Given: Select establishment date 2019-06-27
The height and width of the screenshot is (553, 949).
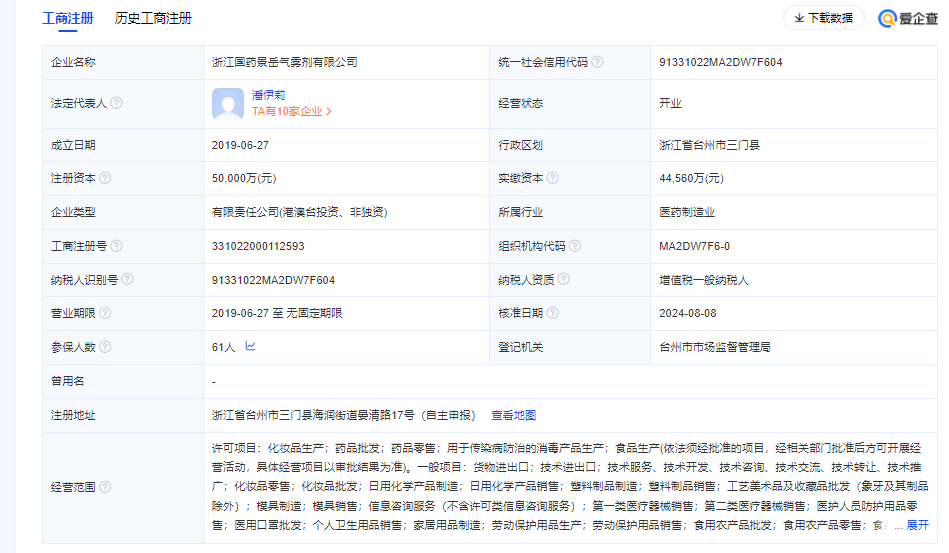Looking at the screenshot, I should [240, 145].
